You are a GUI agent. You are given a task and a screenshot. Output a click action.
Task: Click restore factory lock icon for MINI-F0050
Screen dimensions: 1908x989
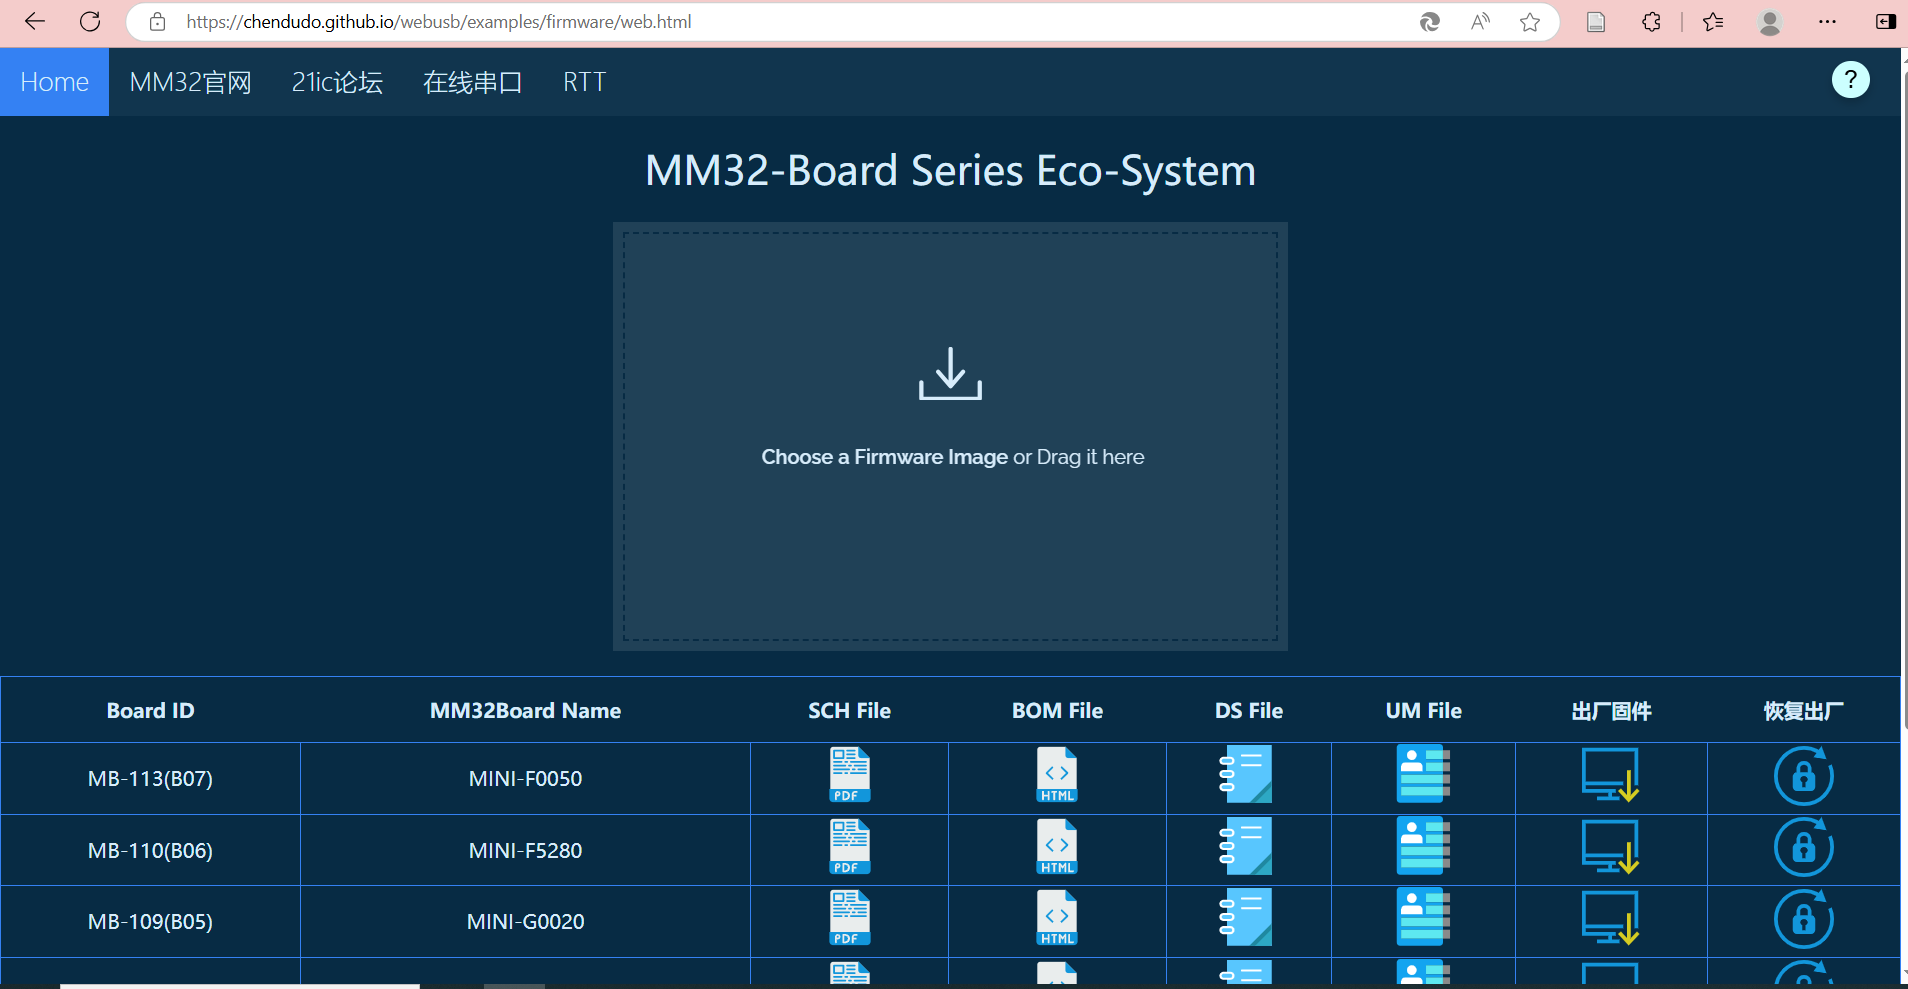point(1803,776)
